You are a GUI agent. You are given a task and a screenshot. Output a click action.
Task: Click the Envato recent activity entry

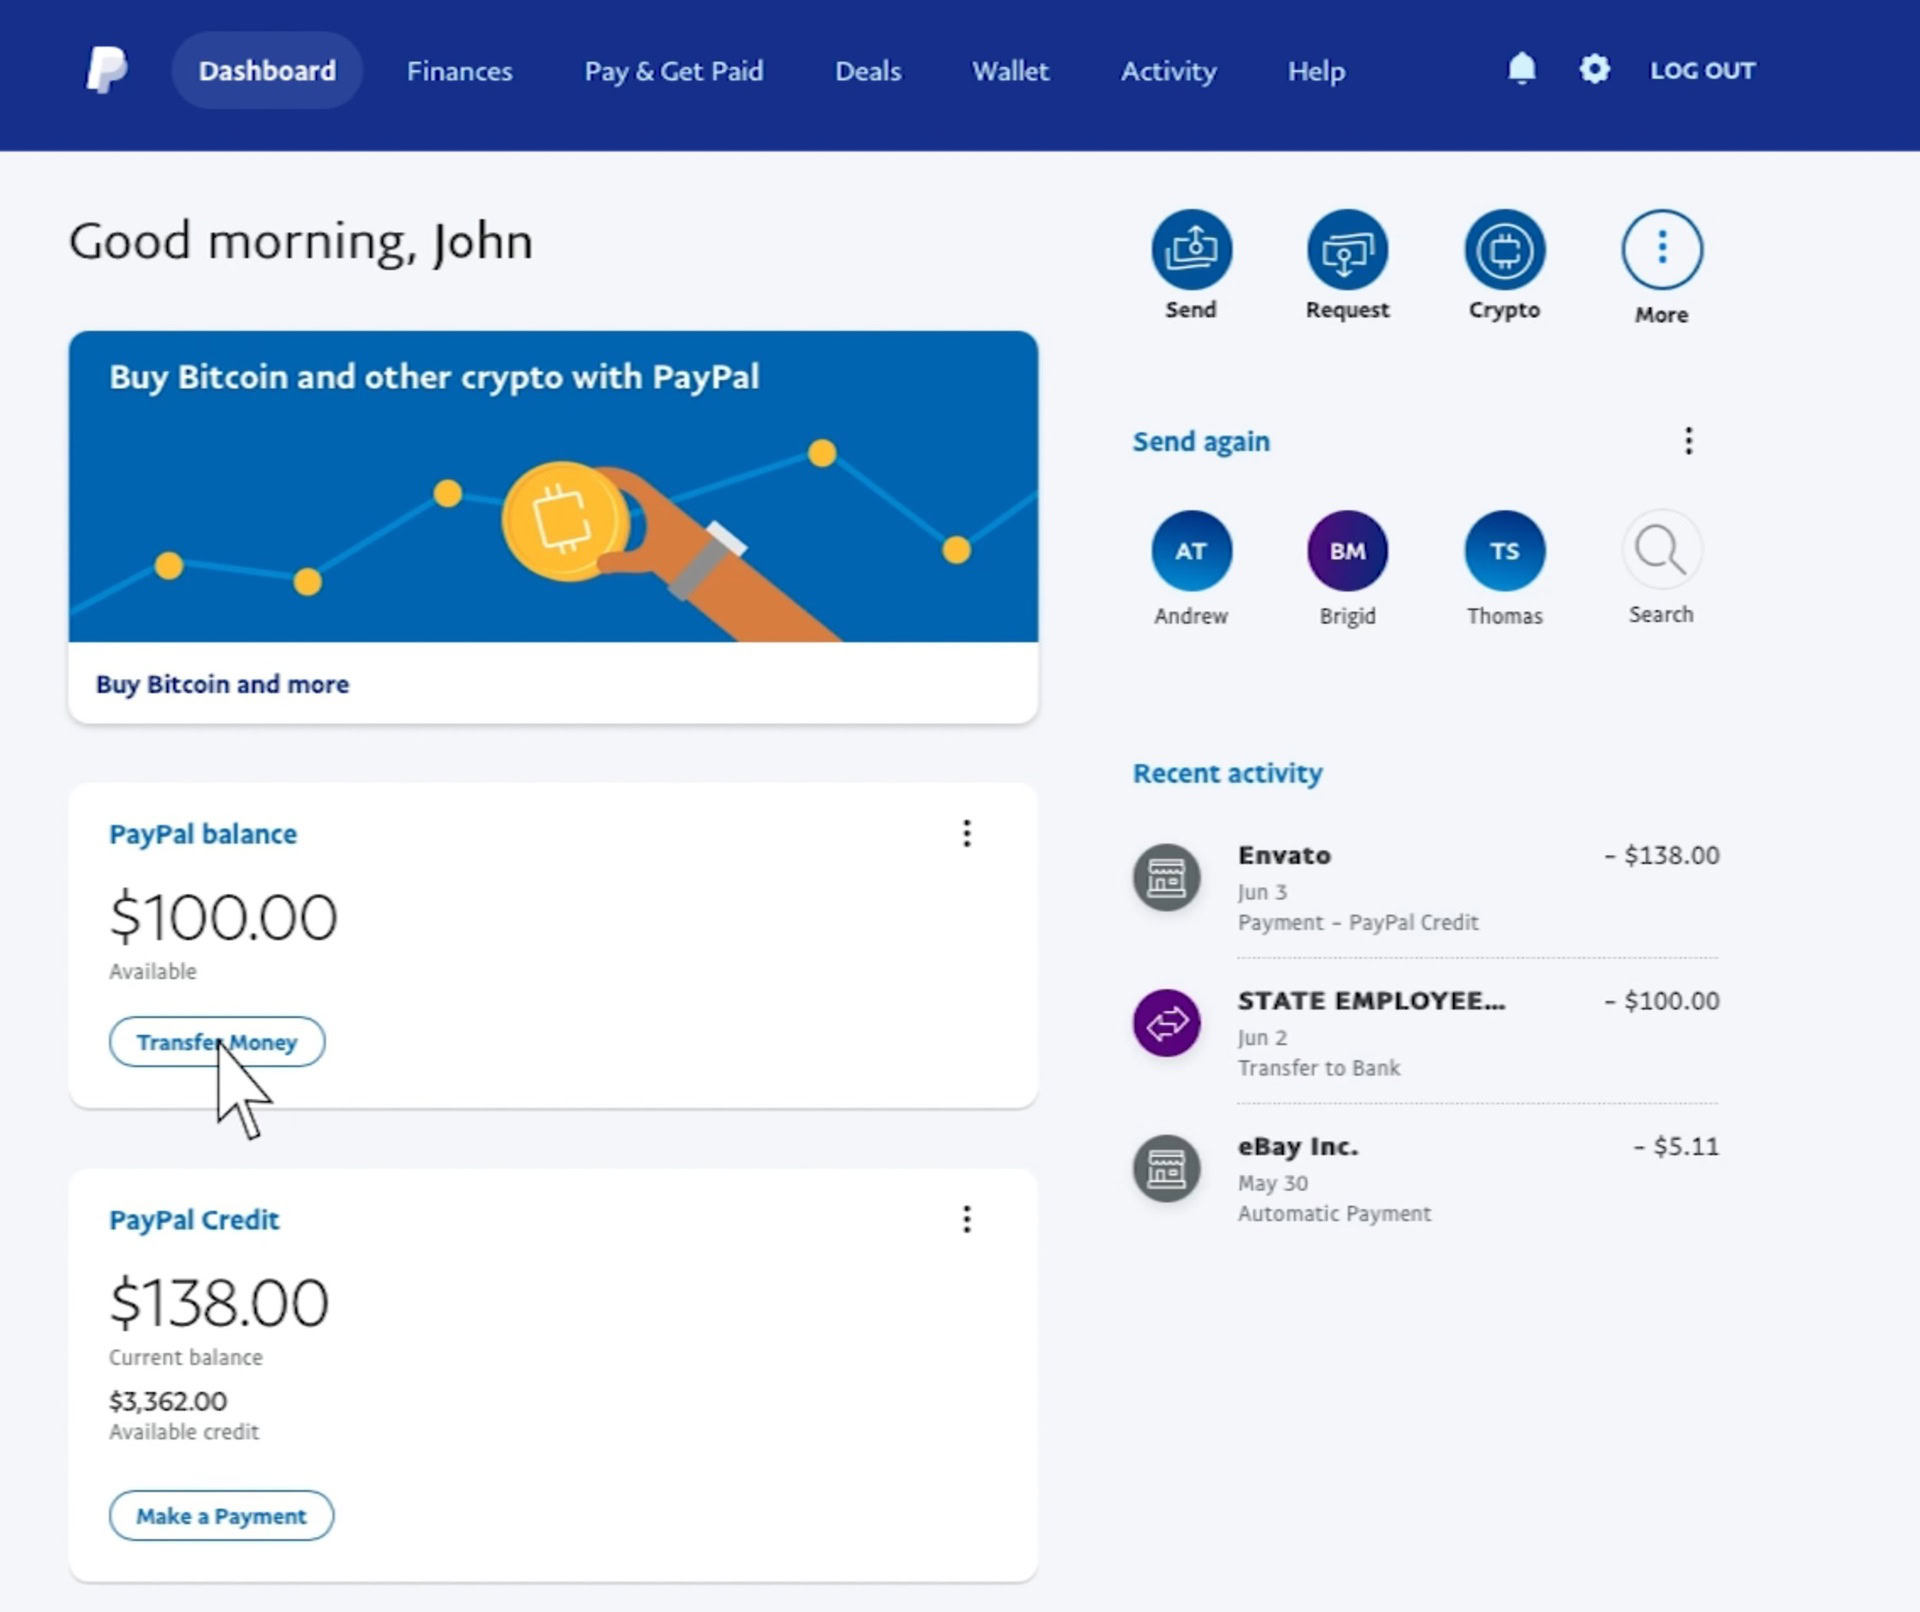coord(1423,884)
